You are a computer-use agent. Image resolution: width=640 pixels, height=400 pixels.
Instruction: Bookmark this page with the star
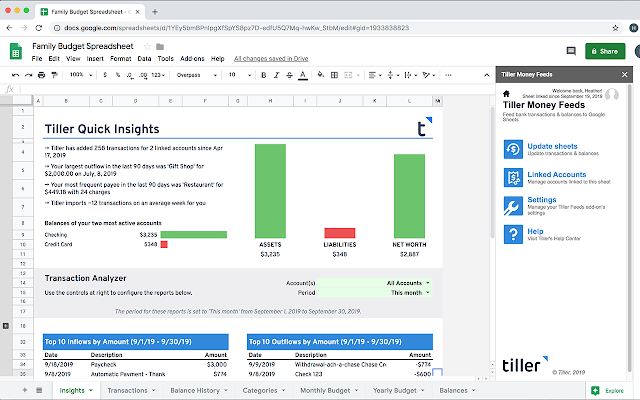click(x=615, y=28)
